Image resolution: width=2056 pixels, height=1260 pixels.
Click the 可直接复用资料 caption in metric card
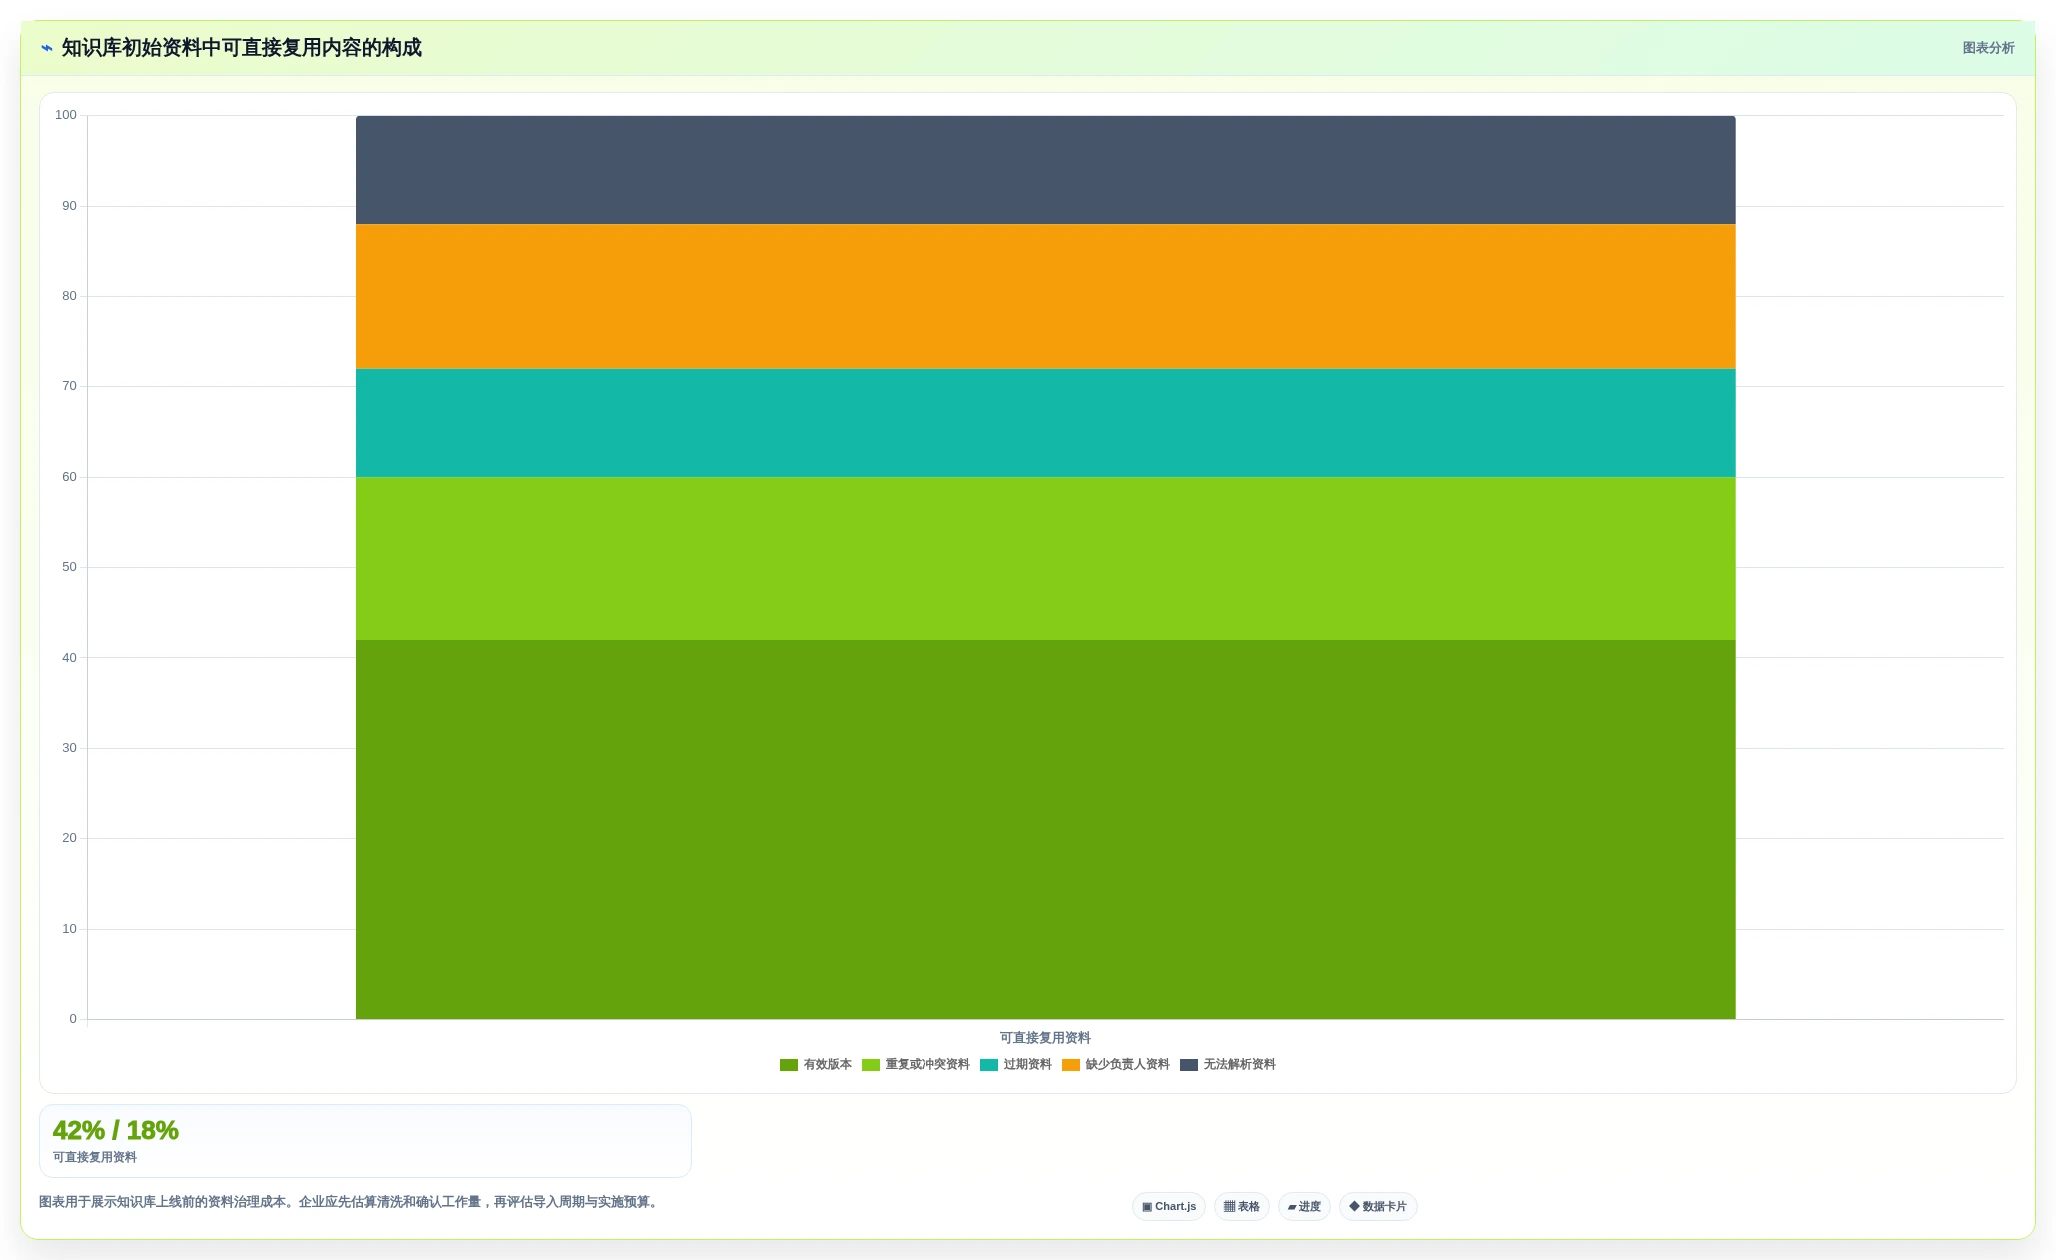click(x=95, y=1158)
